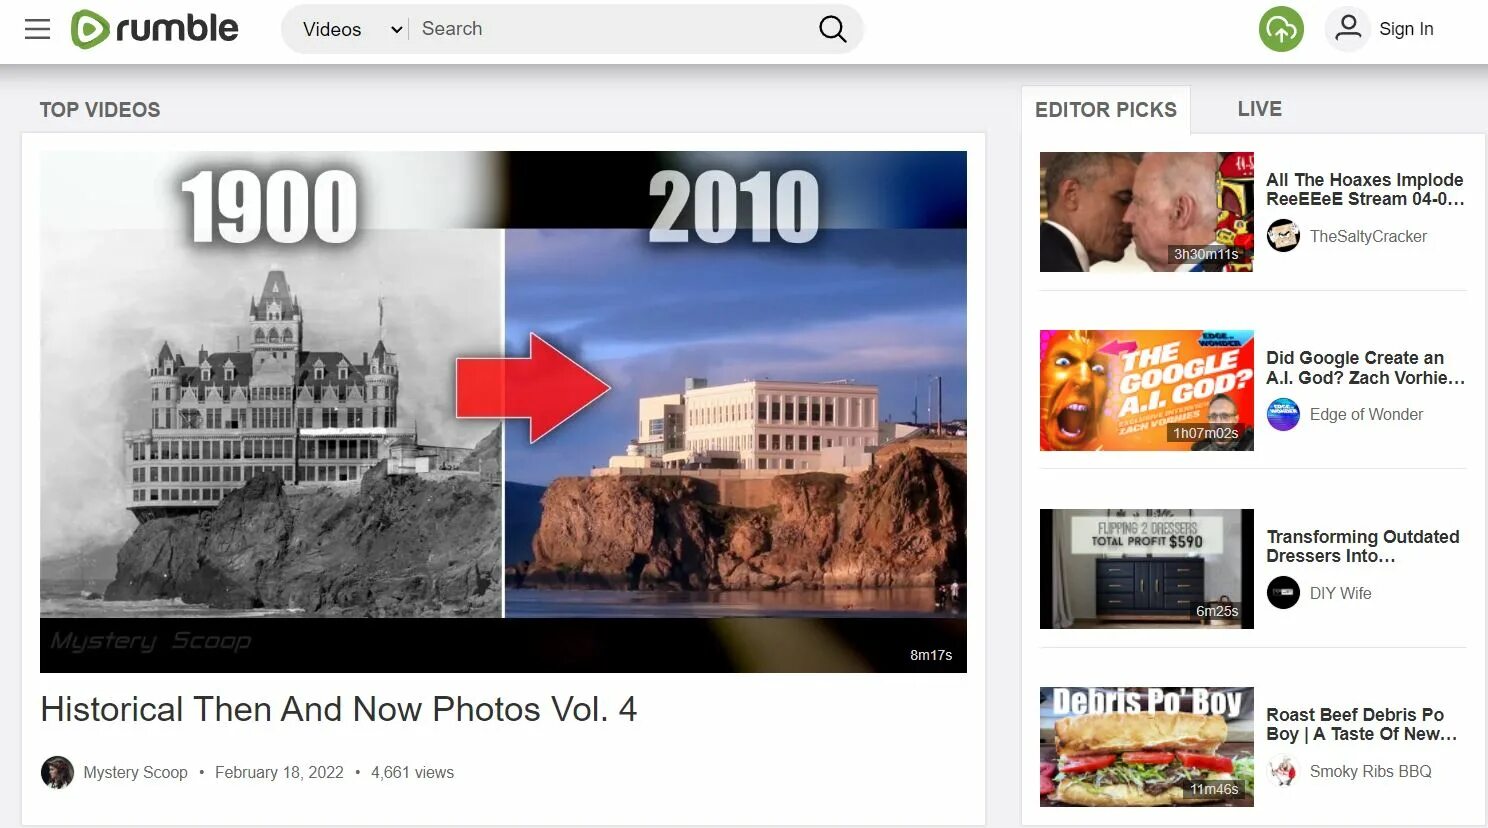The width and height of the screenshot is (1488, 828).
Task: Click the Rumble logo
Action: click(155, 29)
